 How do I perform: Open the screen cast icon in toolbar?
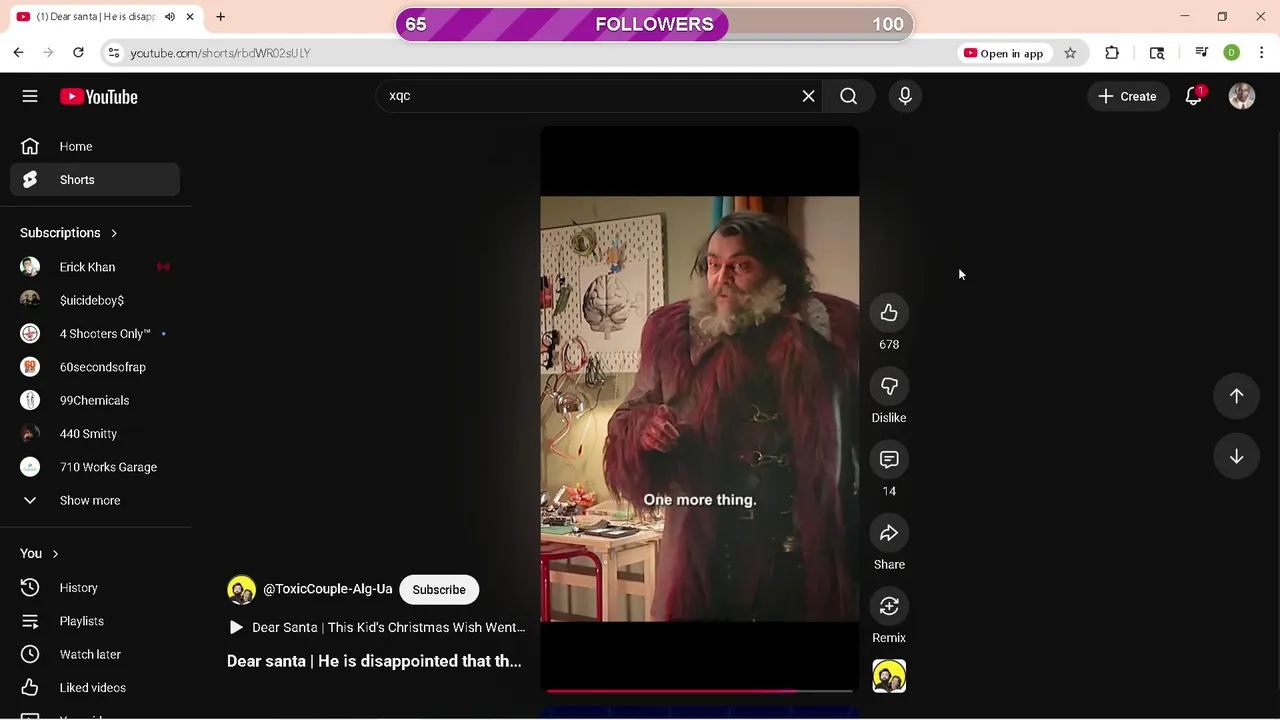[x=1157, y=53]
